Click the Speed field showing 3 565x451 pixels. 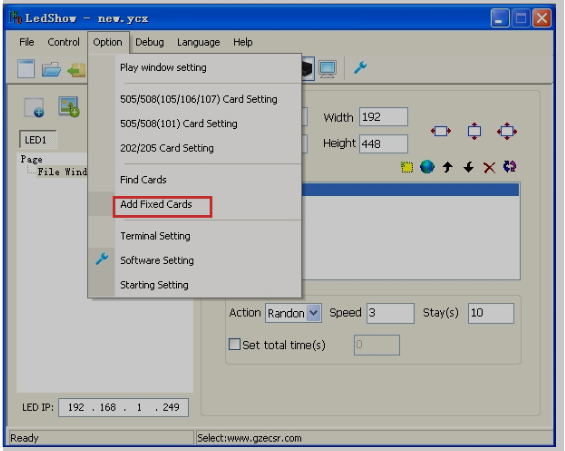[390, 313]
